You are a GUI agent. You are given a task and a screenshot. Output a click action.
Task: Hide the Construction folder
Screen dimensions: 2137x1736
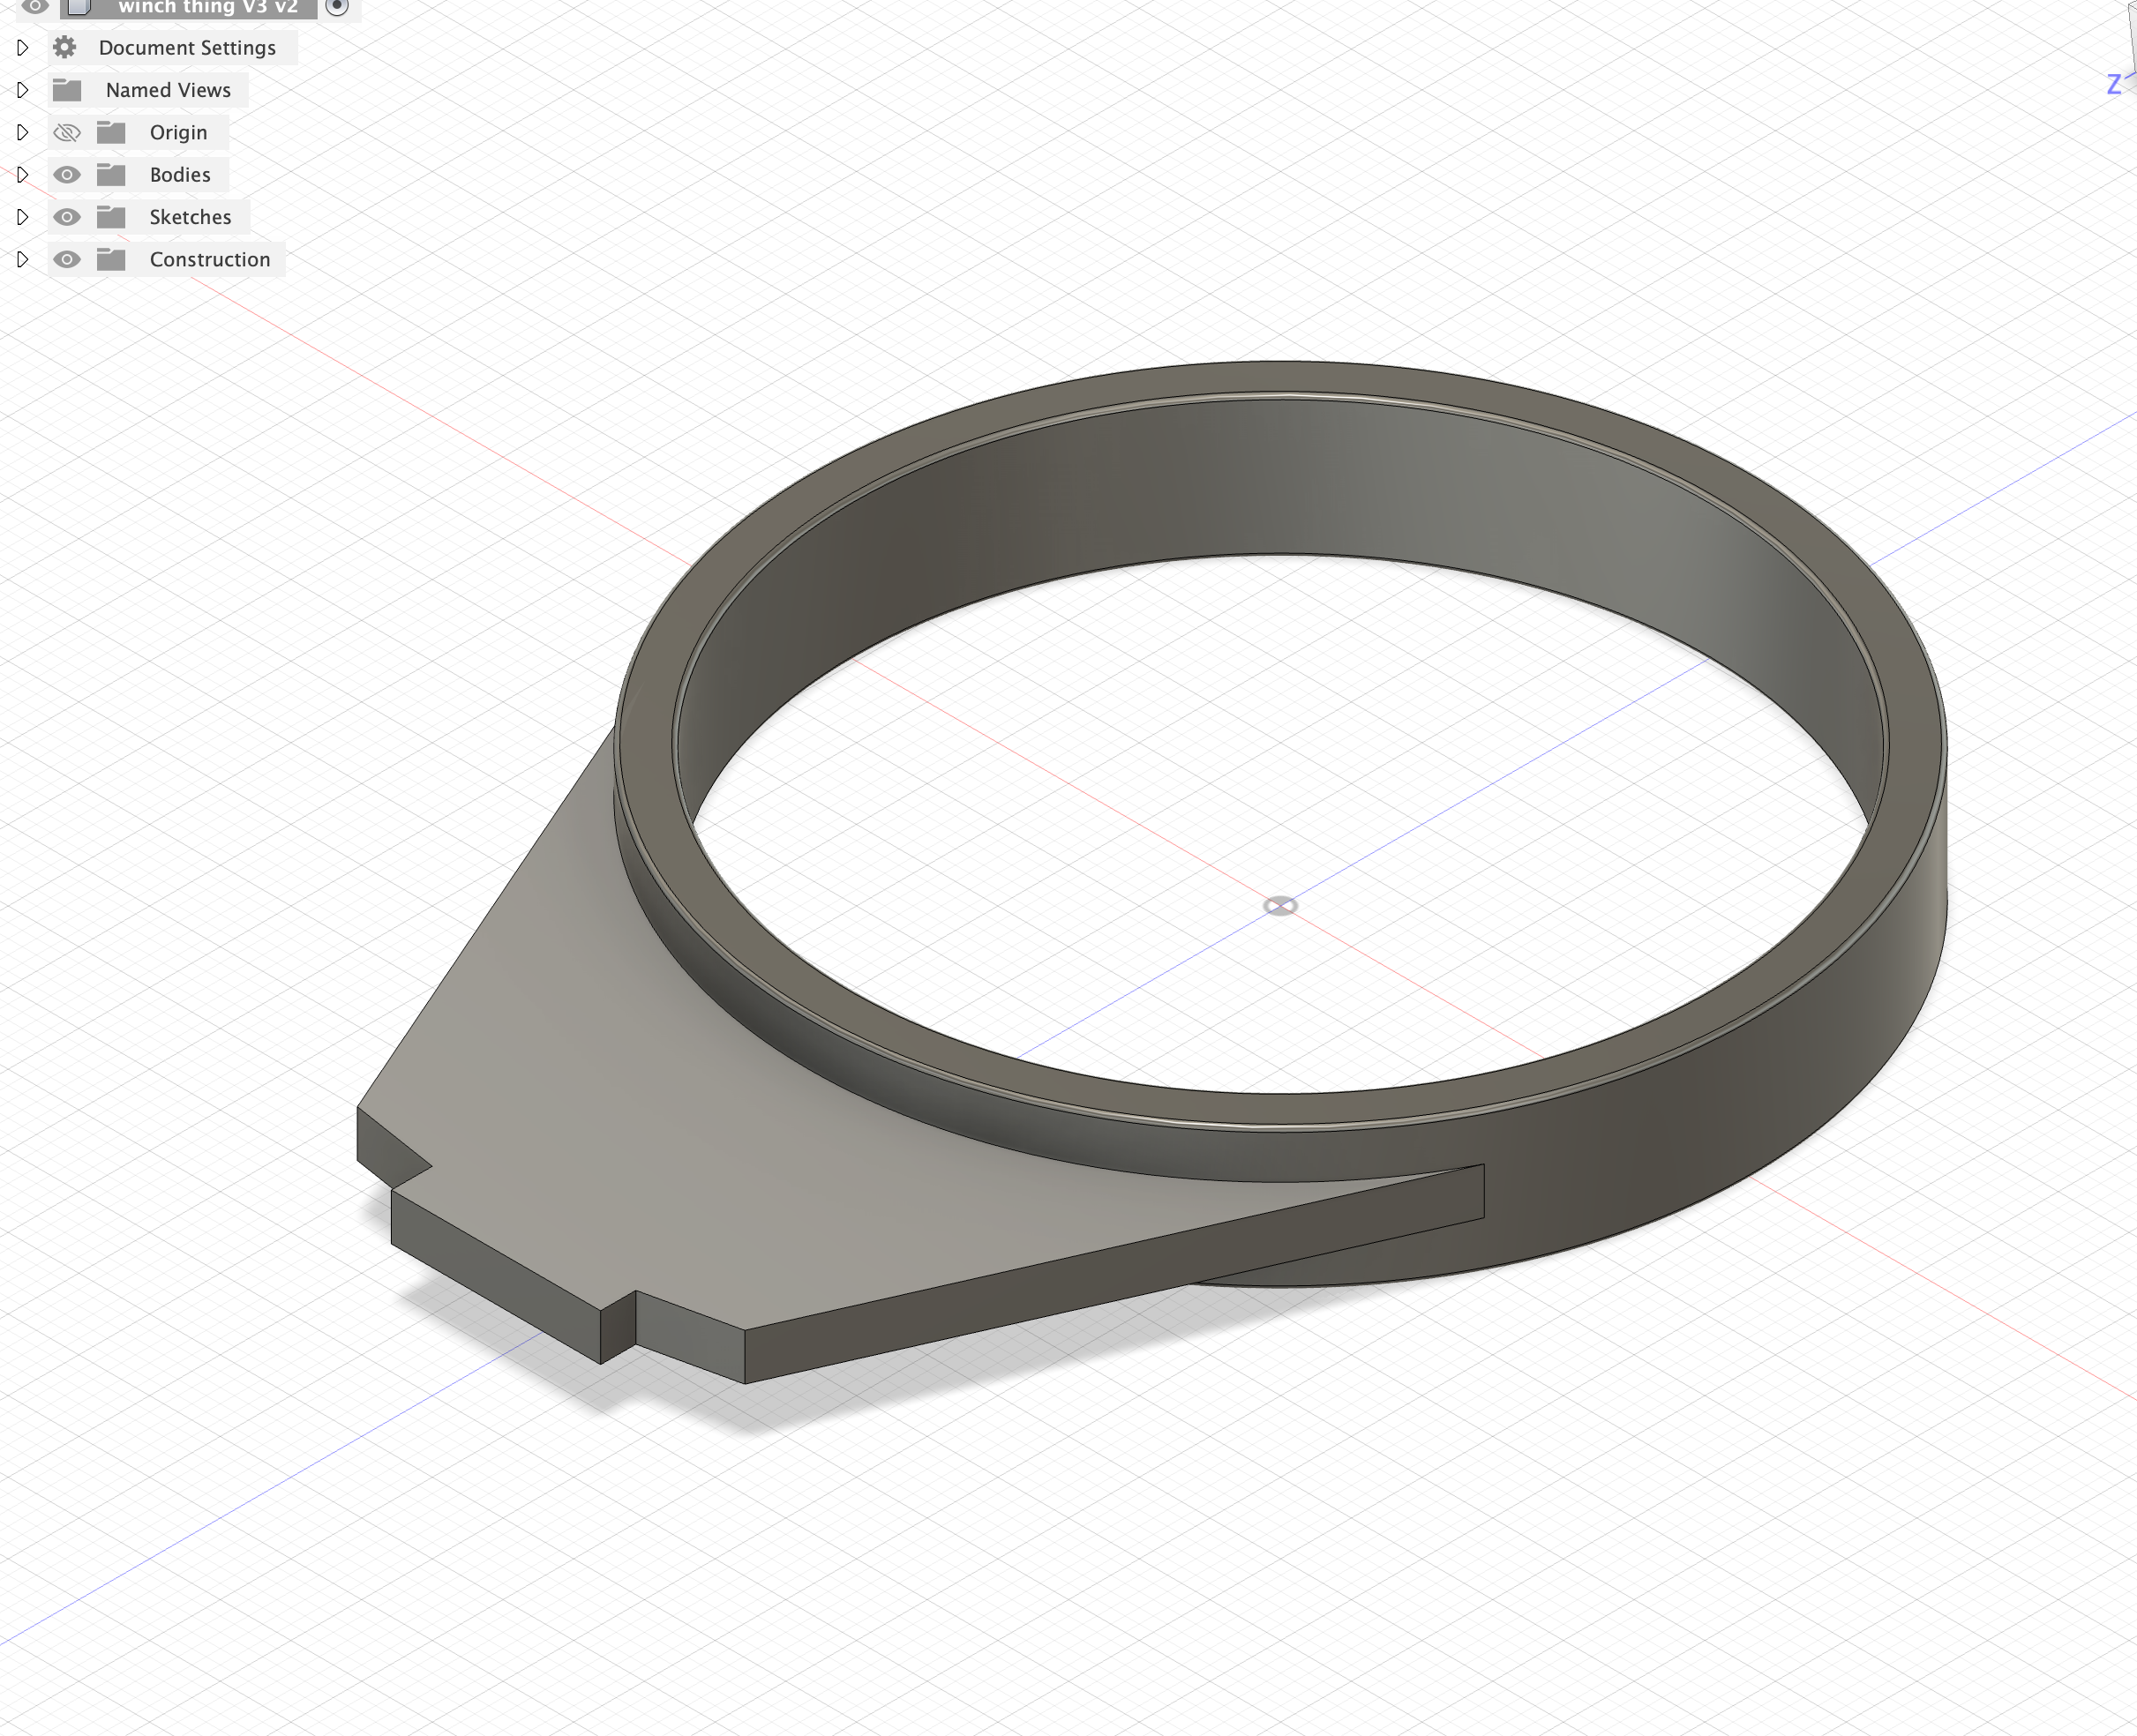tap(67, 259)
